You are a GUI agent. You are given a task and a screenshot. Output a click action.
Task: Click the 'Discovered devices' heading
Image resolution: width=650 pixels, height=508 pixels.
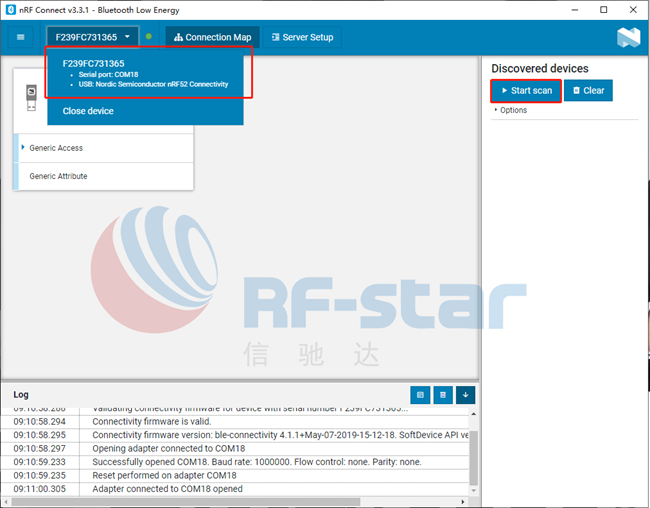tap(540, 68)
